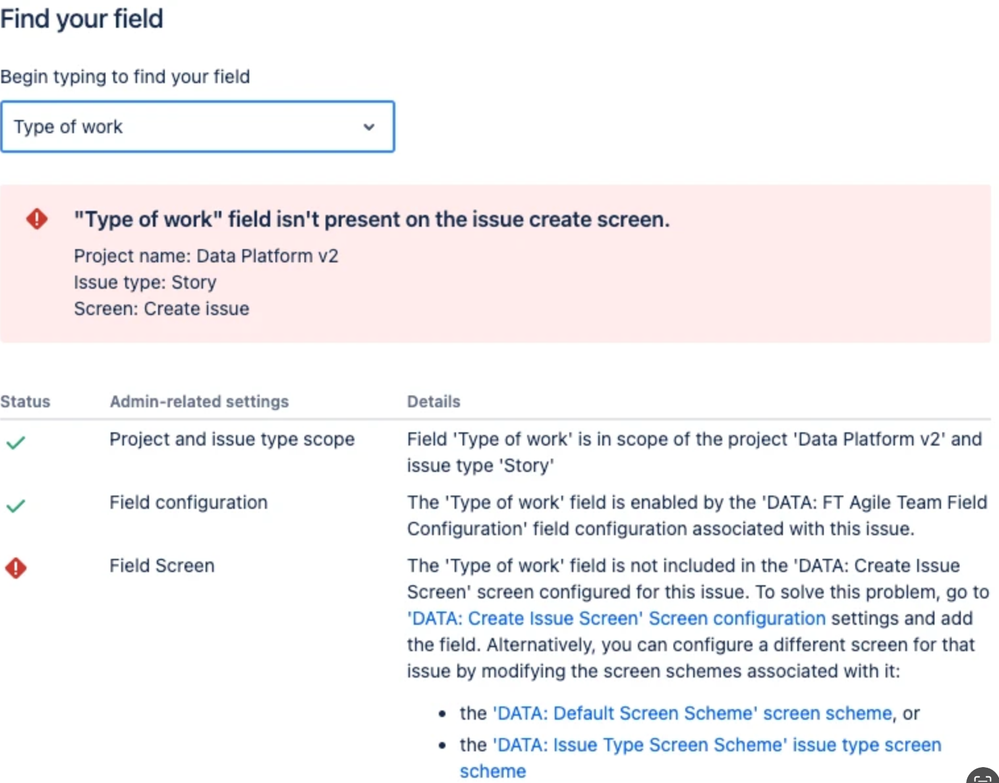Select Project and issue type scope row label
Image resolution: width=999 pixels, height=783 pixels.
(232, 440)
